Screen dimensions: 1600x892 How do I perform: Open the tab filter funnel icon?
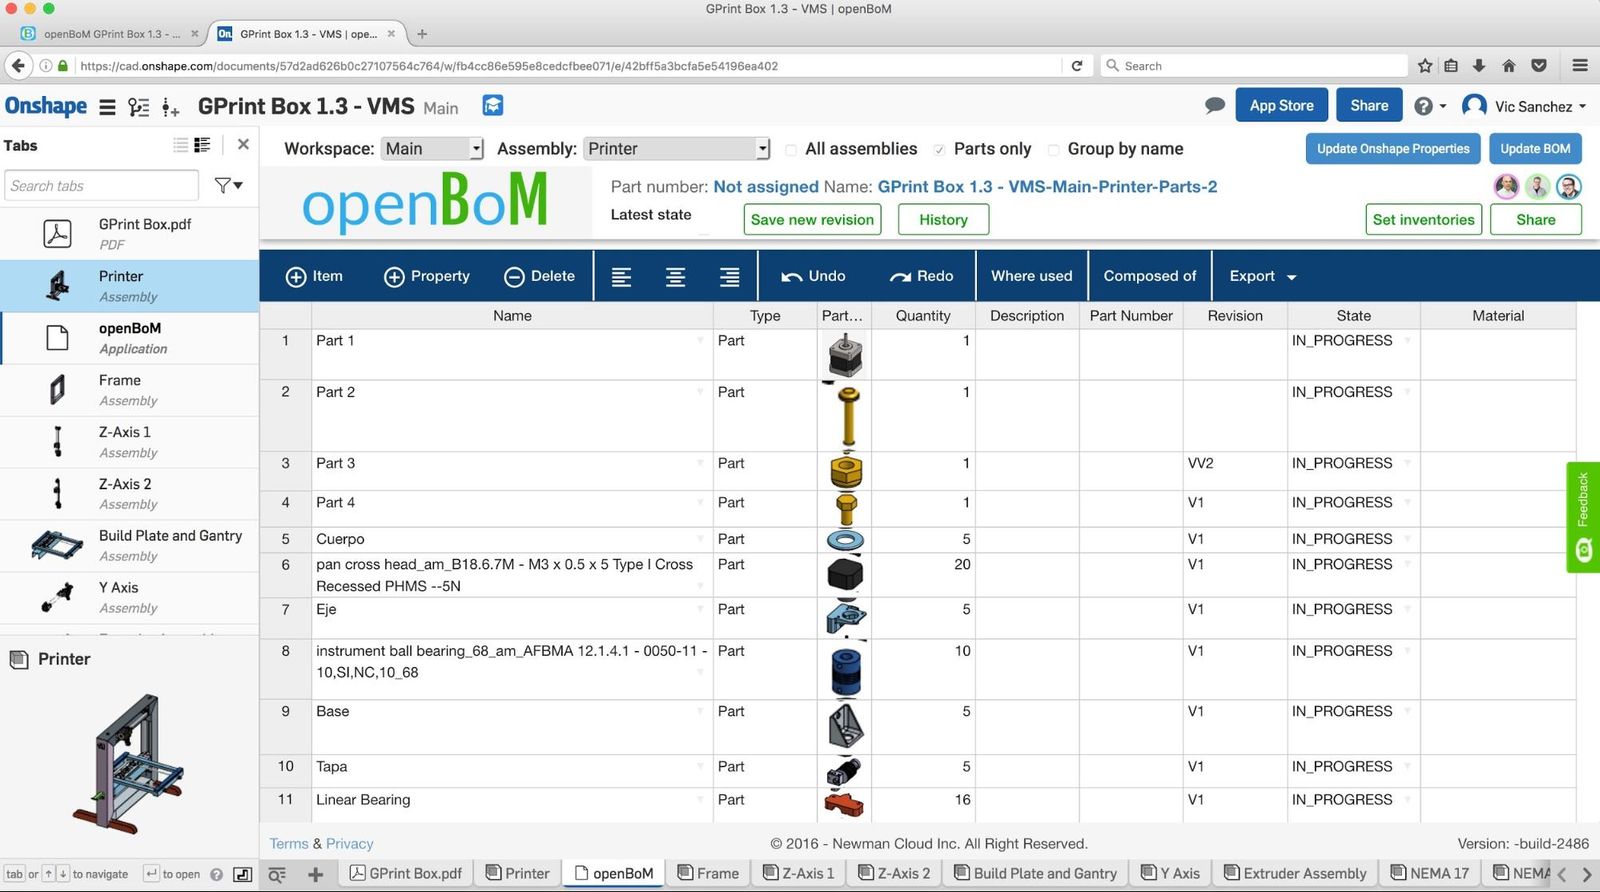pyautogui.click(x=228, y=185)
